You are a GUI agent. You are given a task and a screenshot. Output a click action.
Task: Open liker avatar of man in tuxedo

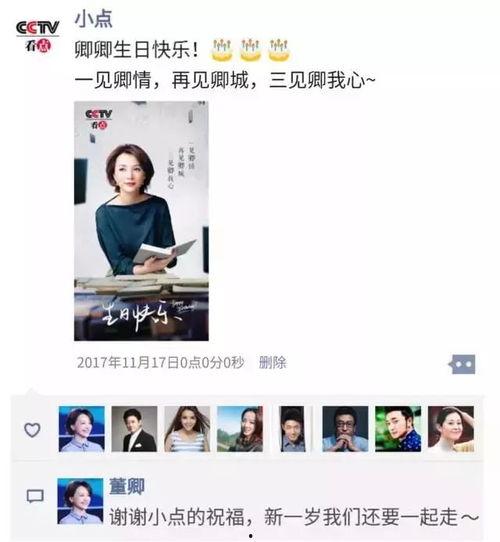(x=134, y=429)
